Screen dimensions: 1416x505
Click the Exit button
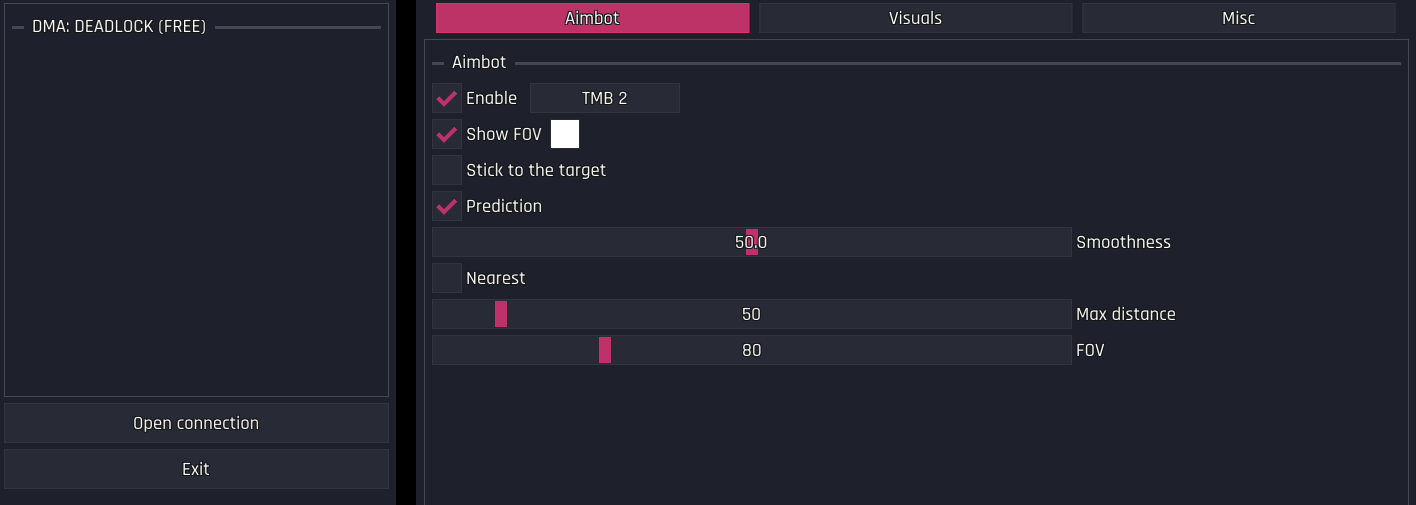tap(196, 469)
